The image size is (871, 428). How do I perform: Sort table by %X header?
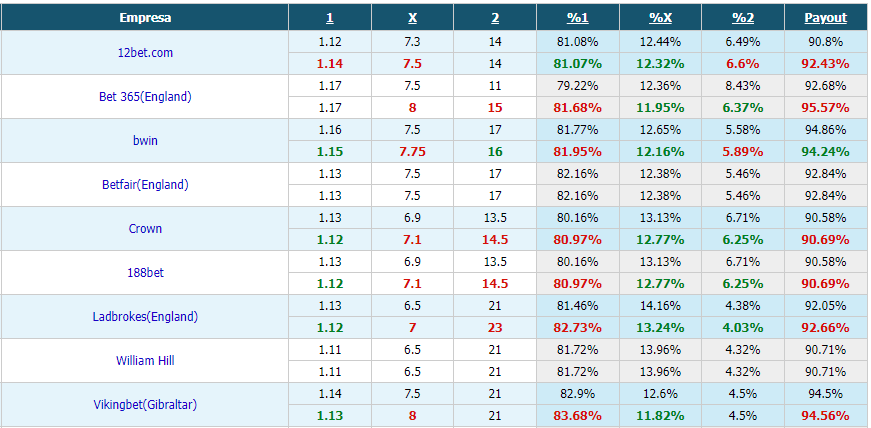(660, 18)
